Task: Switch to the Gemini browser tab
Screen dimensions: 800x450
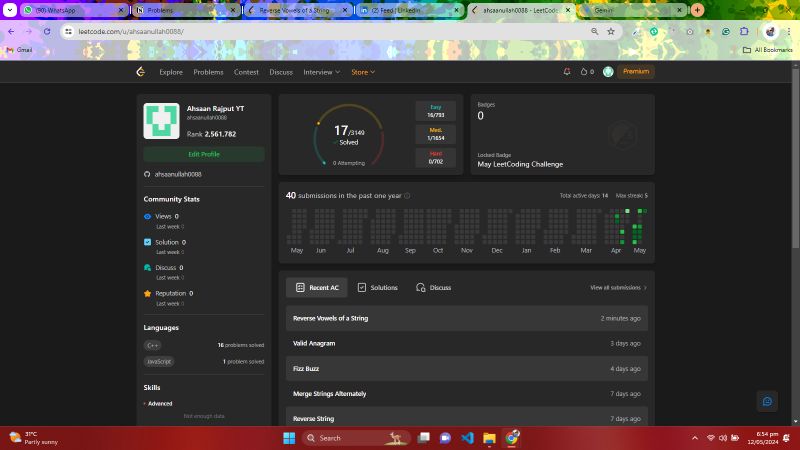Action: (632, 10)
